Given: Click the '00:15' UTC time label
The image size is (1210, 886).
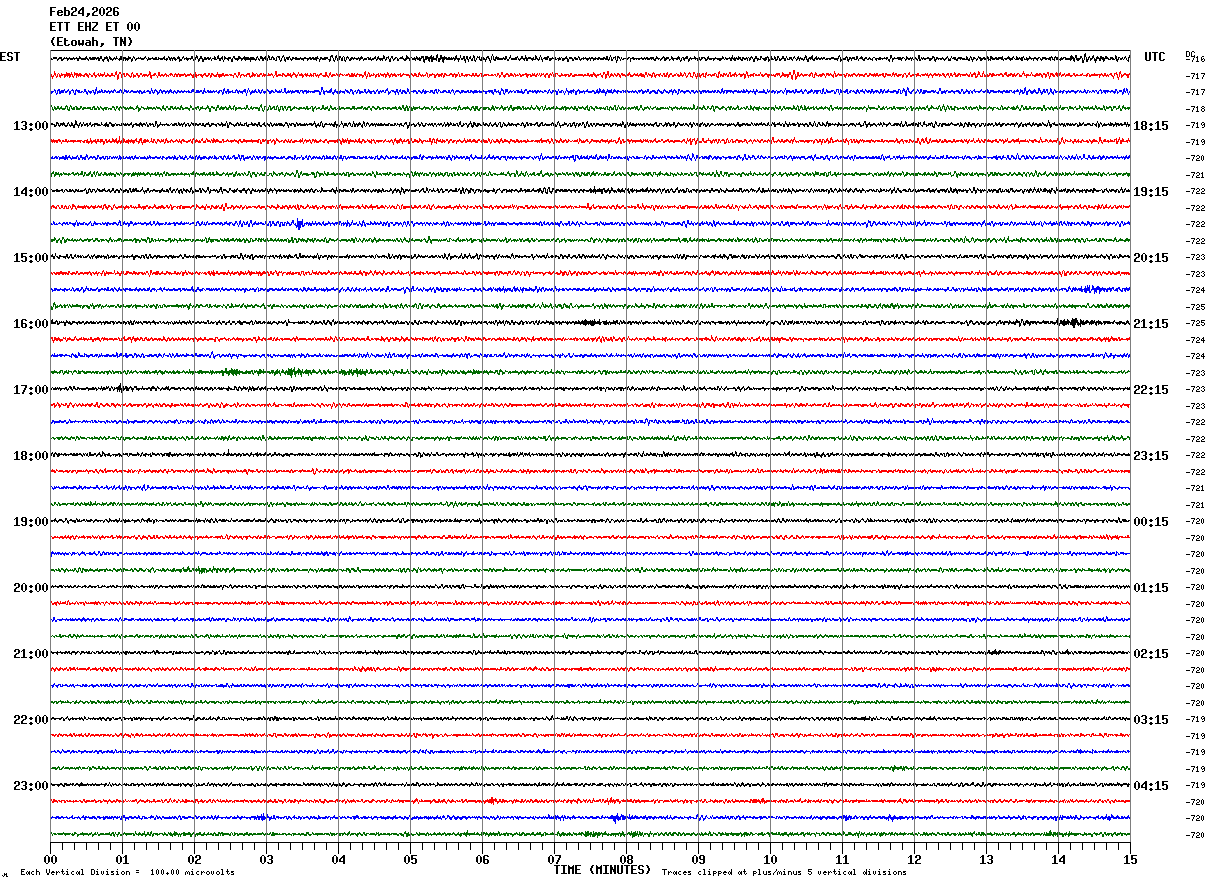Looking at the screenshot, I should pos(1151,522).
